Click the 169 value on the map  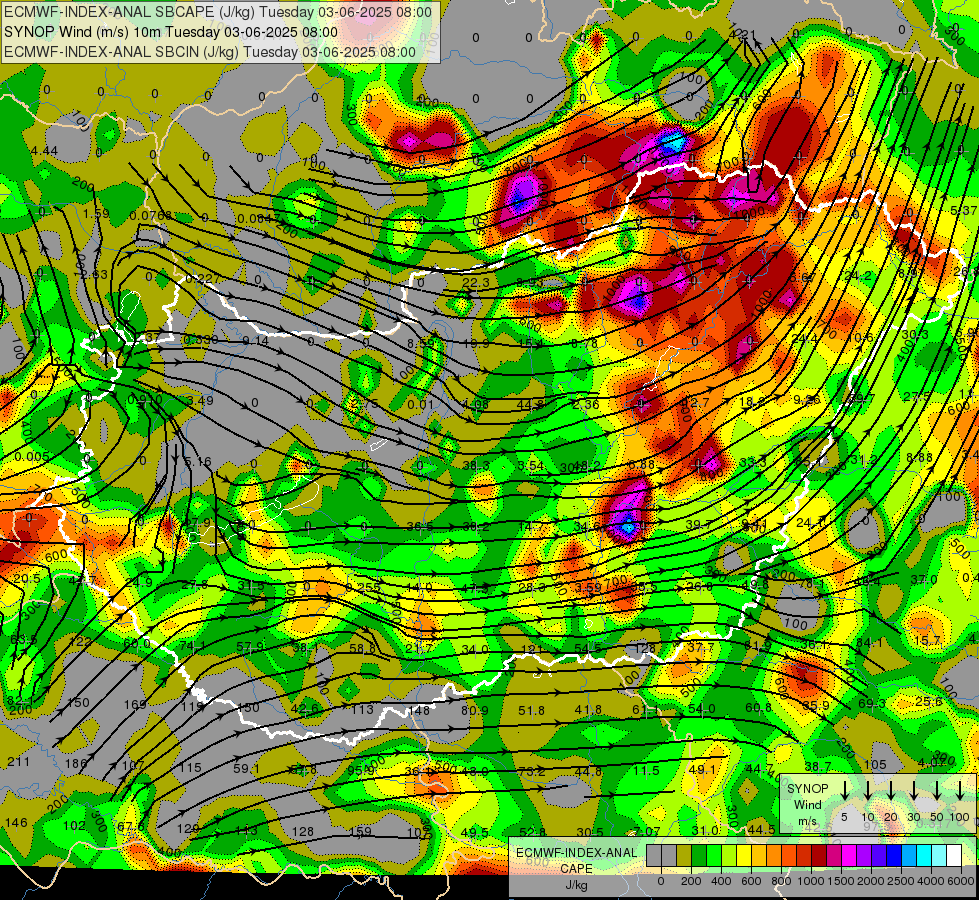pyautogui.click(x=135, y=705)
